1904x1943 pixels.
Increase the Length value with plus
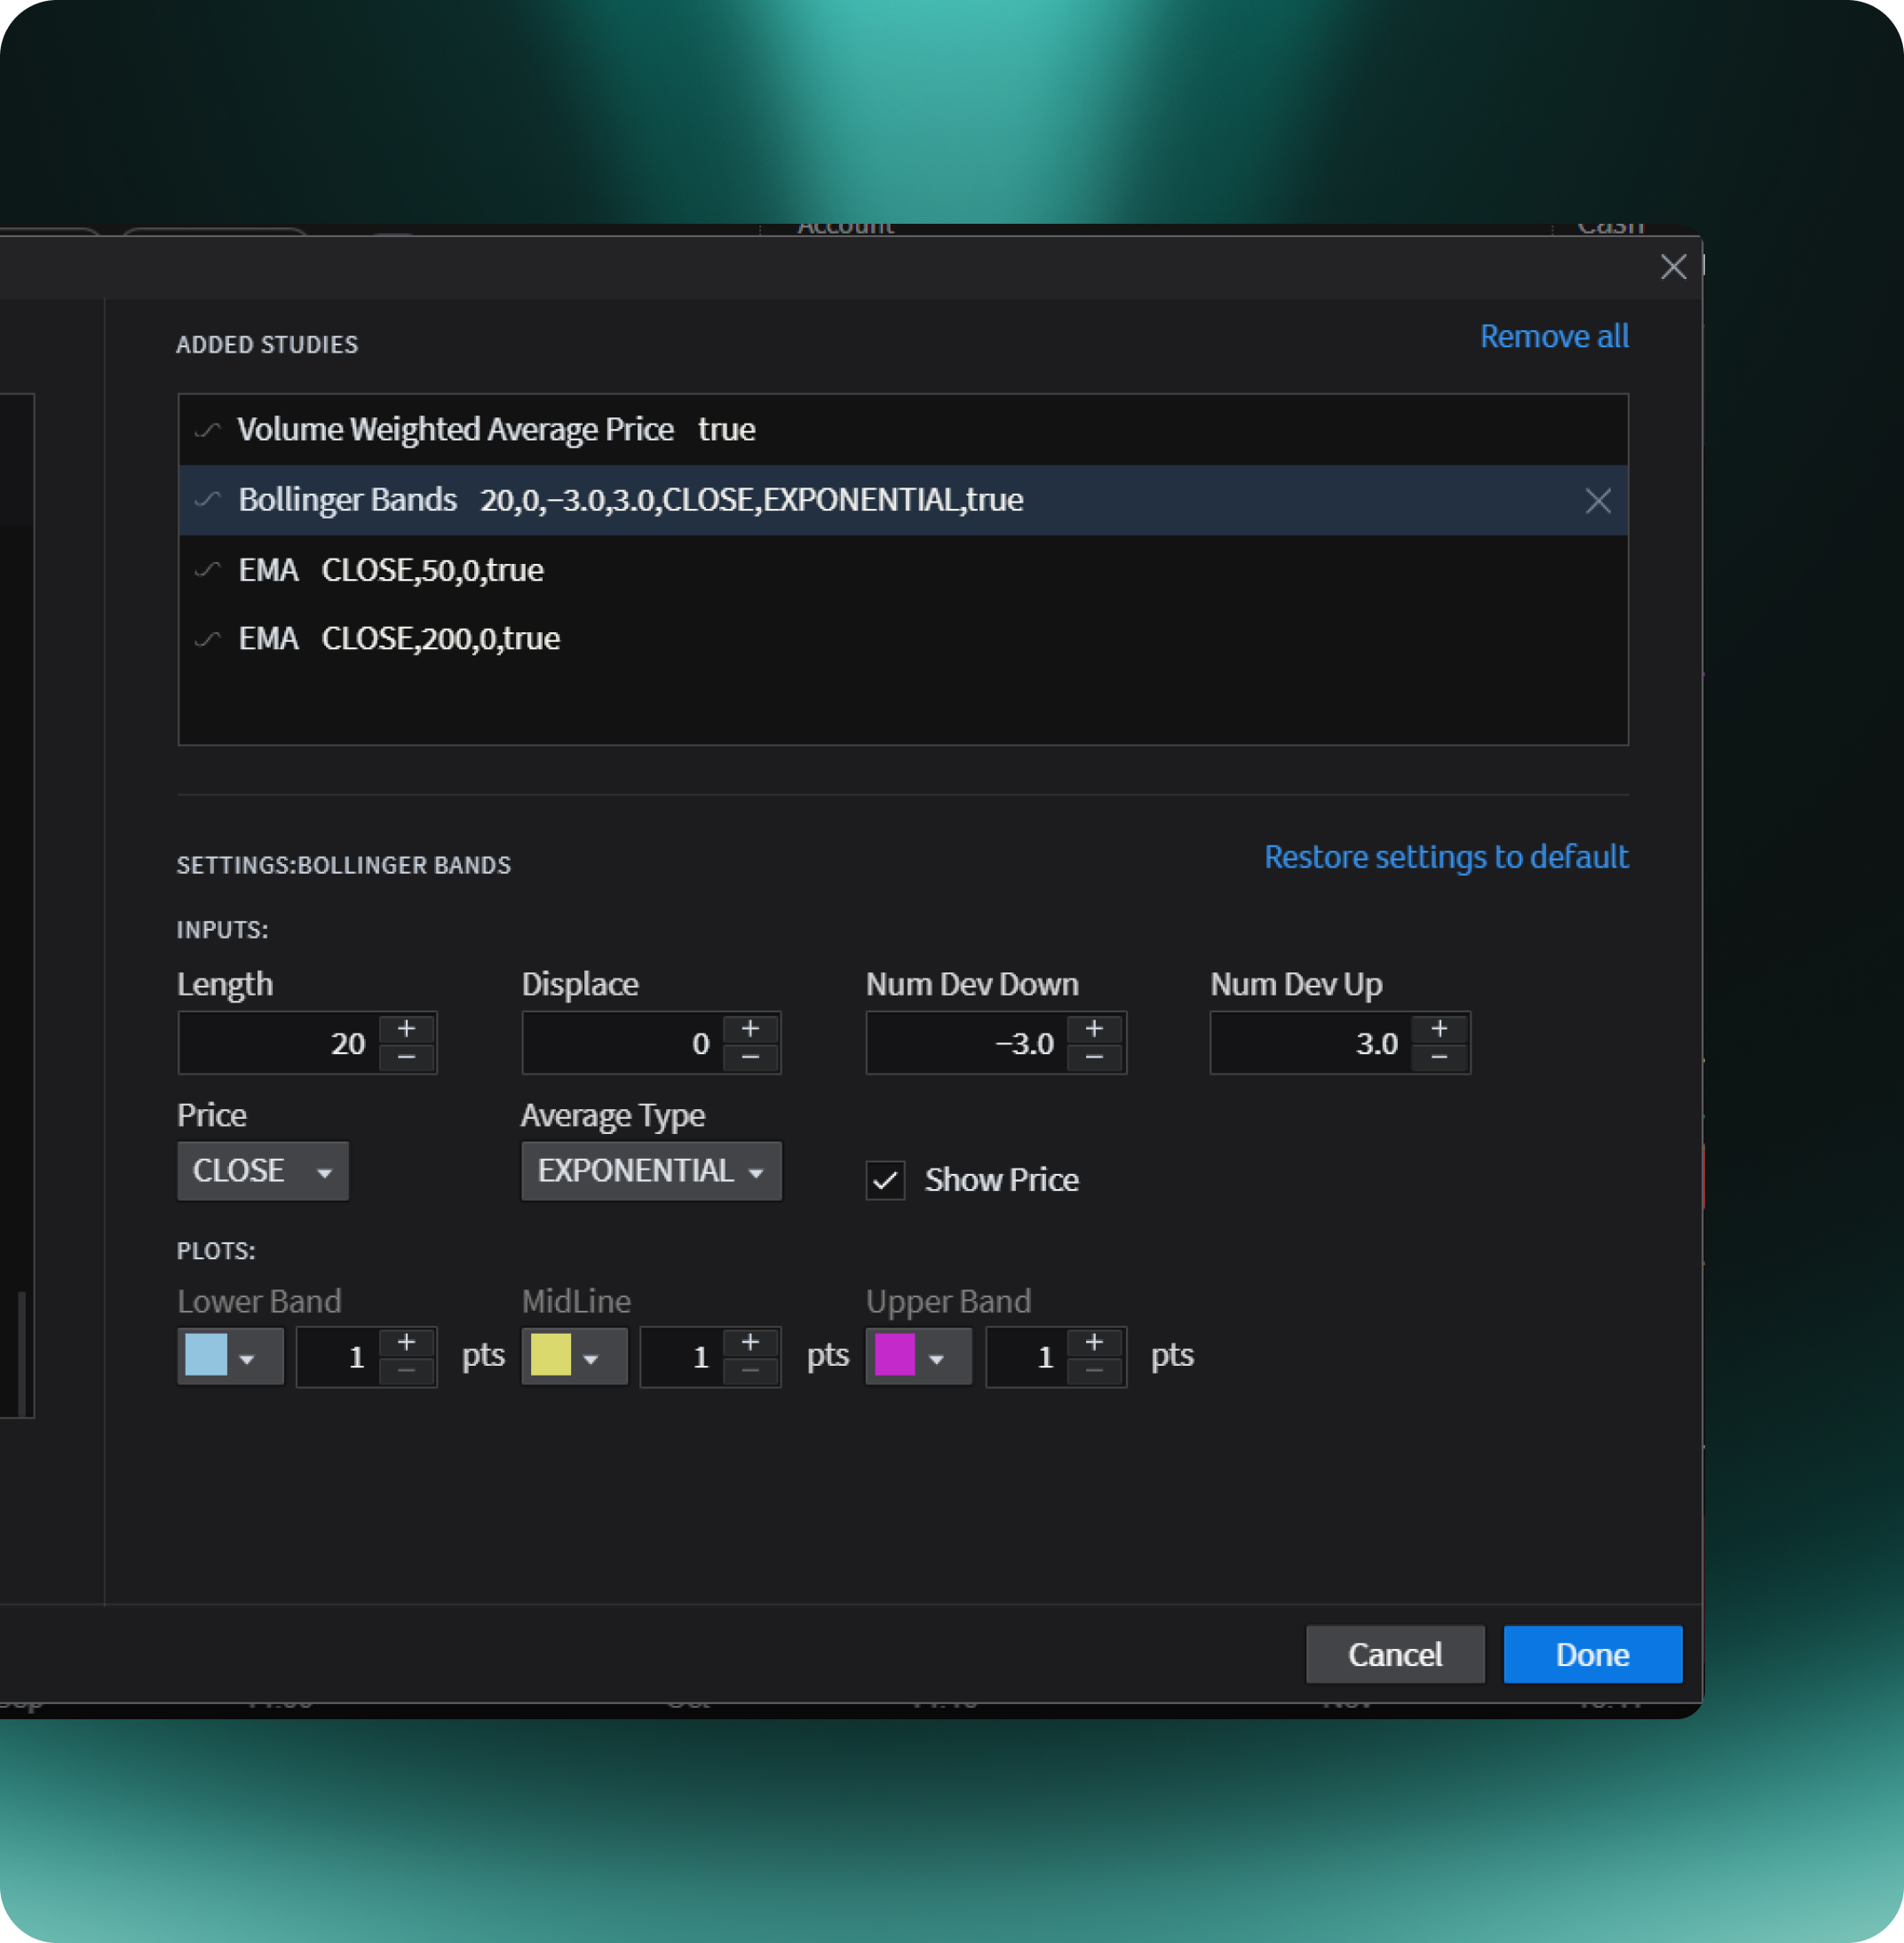[406, 1029]
